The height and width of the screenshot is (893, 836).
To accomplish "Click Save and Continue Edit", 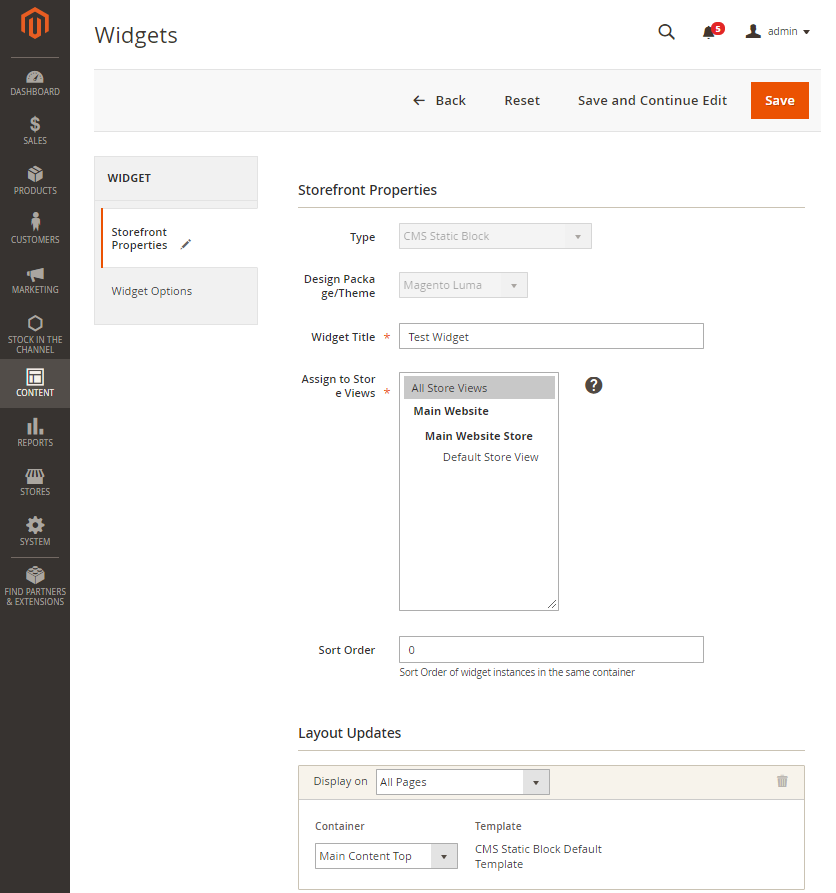I will pyautogui.click(x=652, y=100).
